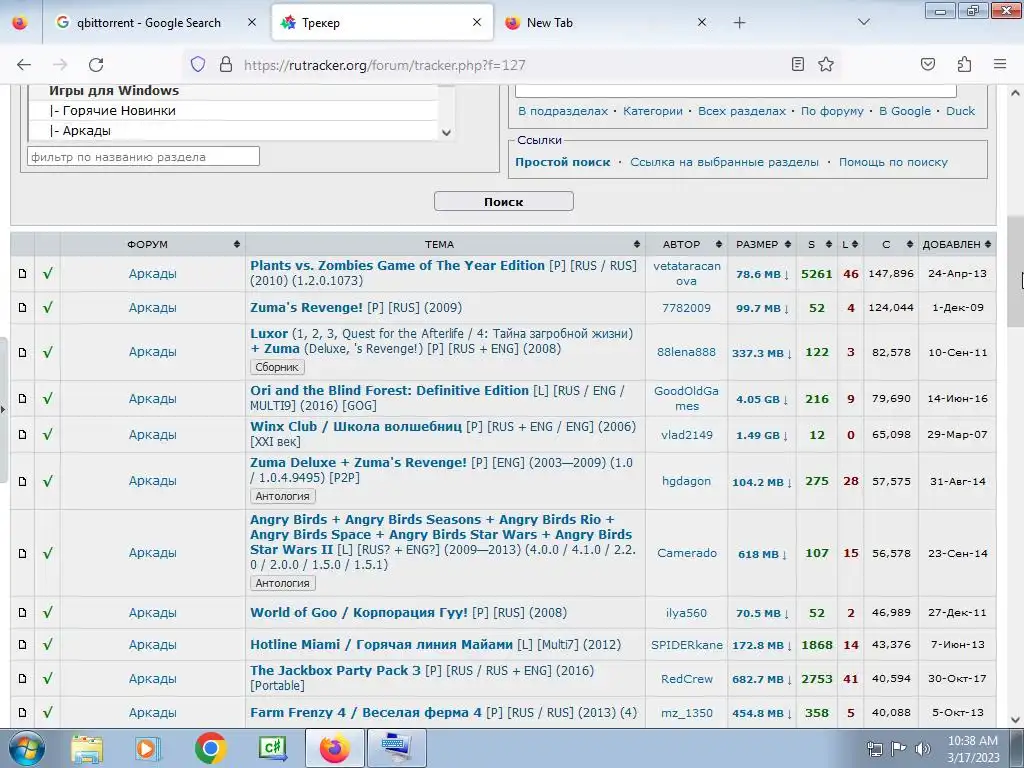This screenshot has width=1024, height=768.
Task: Open a new tab with plus button
Action: 739,23
